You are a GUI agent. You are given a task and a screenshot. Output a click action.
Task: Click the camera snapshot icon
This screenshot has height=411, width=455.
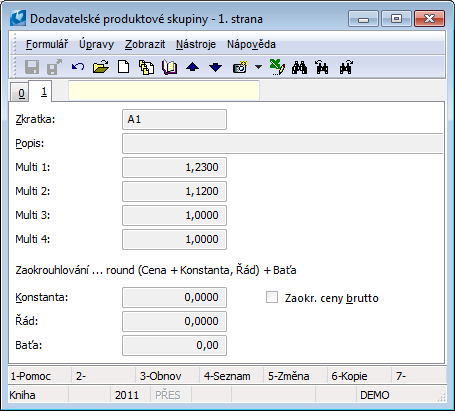pos(240,67)
